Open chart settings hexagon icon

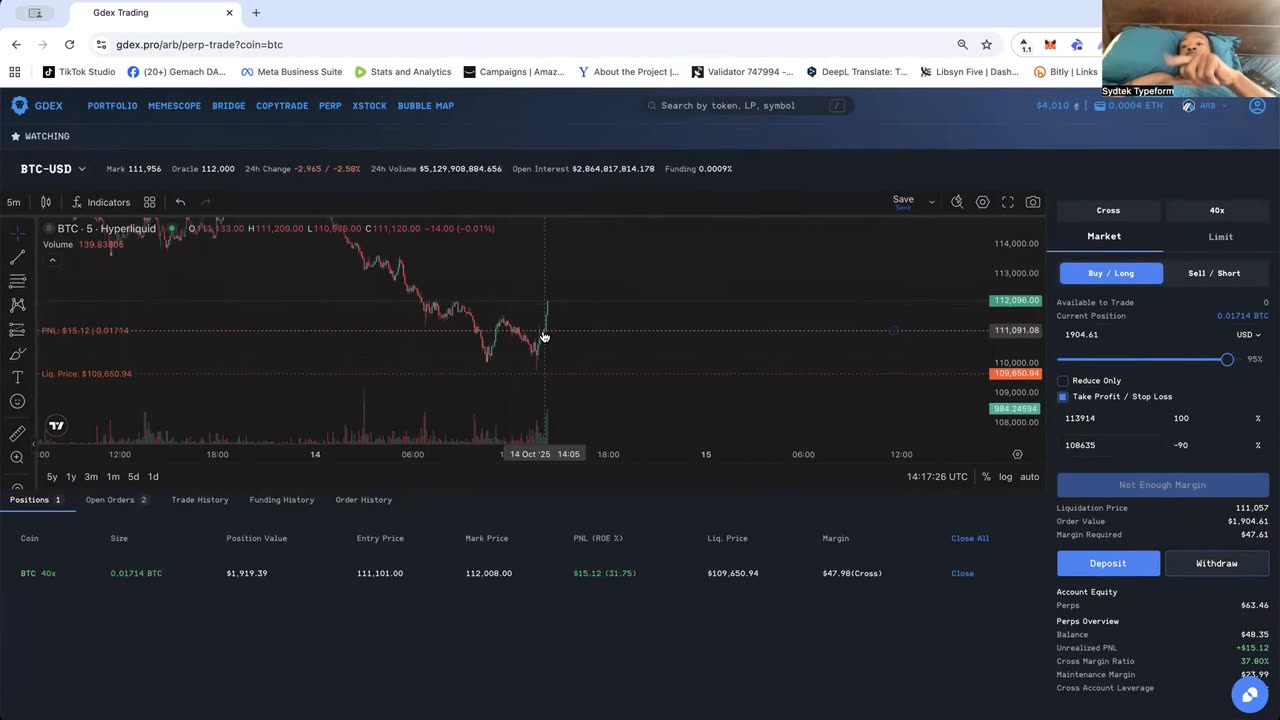coord(982,202)
